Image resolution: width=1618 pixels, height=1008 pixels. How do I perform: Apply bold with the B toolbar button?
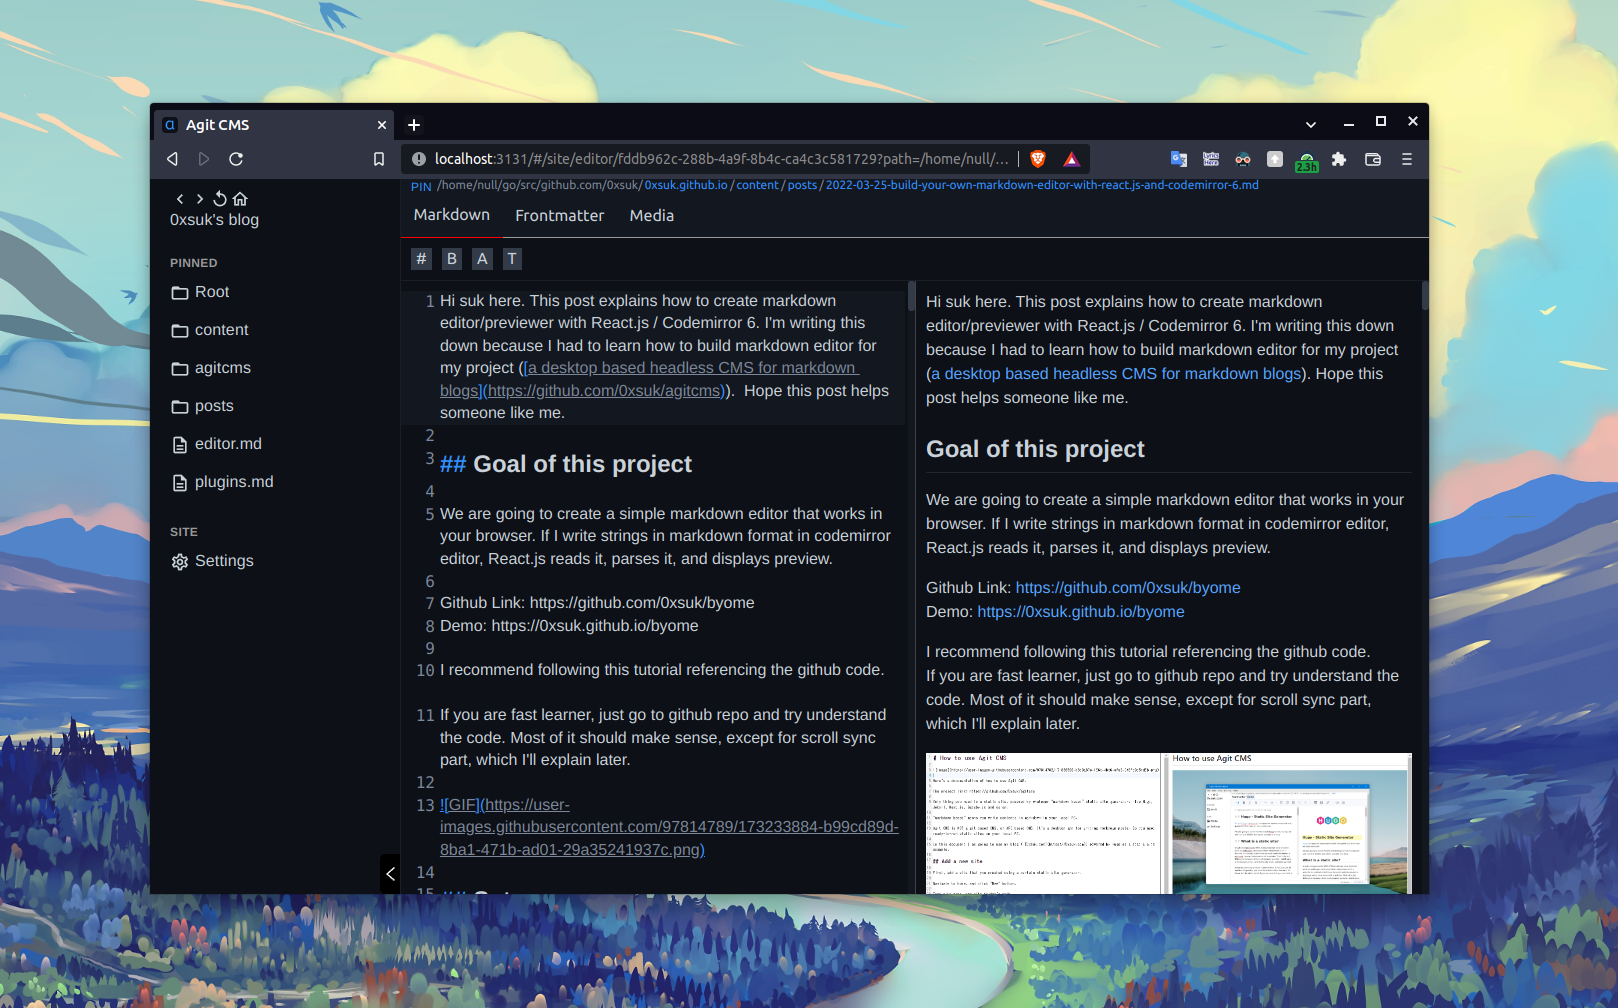(x=452, y=259)
